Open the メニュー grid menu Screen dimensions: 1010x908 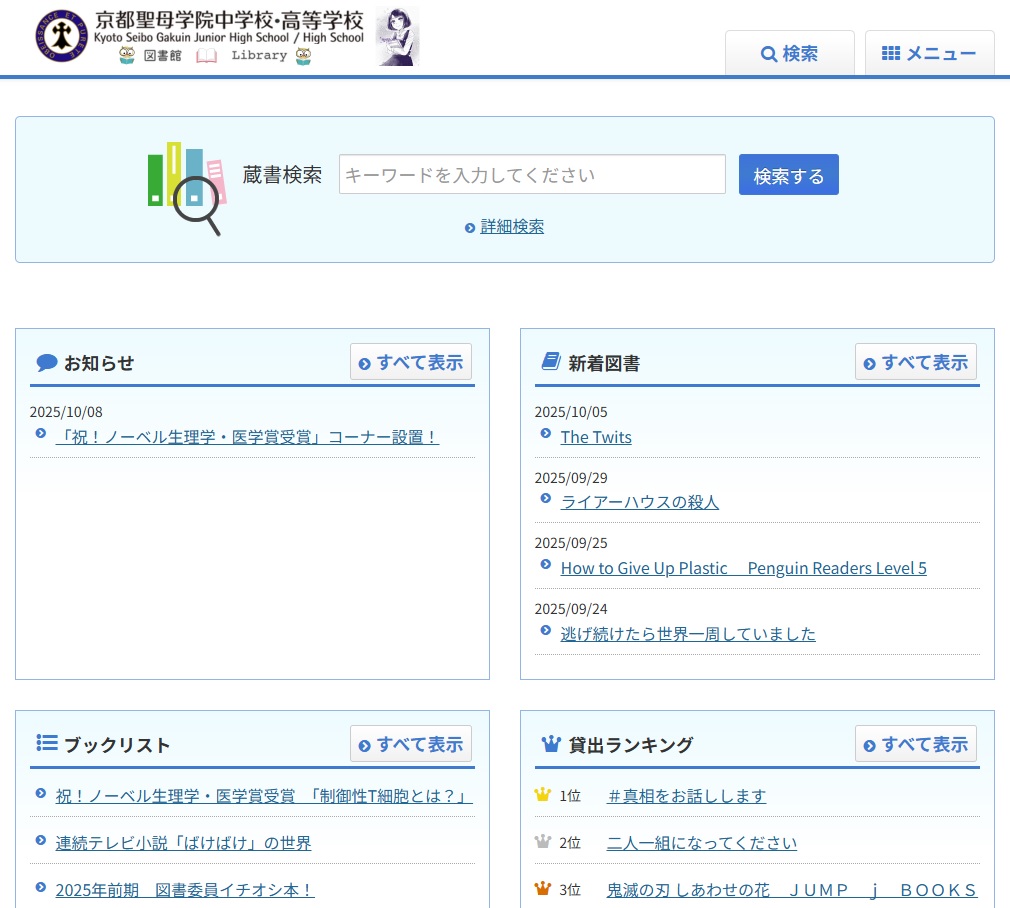coord(929,54)
